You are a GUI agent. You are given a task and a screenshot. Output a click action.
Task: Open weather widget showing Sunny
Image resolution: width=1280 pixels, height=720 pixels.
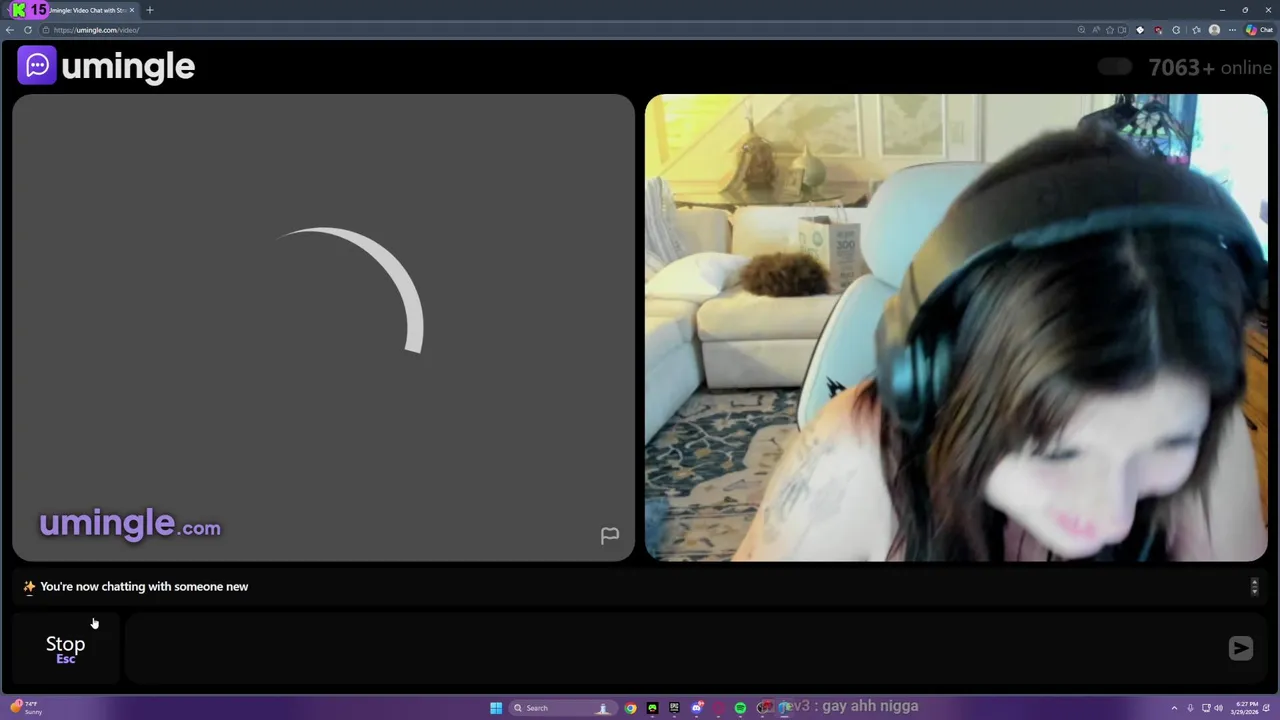(x=28, y=708)
